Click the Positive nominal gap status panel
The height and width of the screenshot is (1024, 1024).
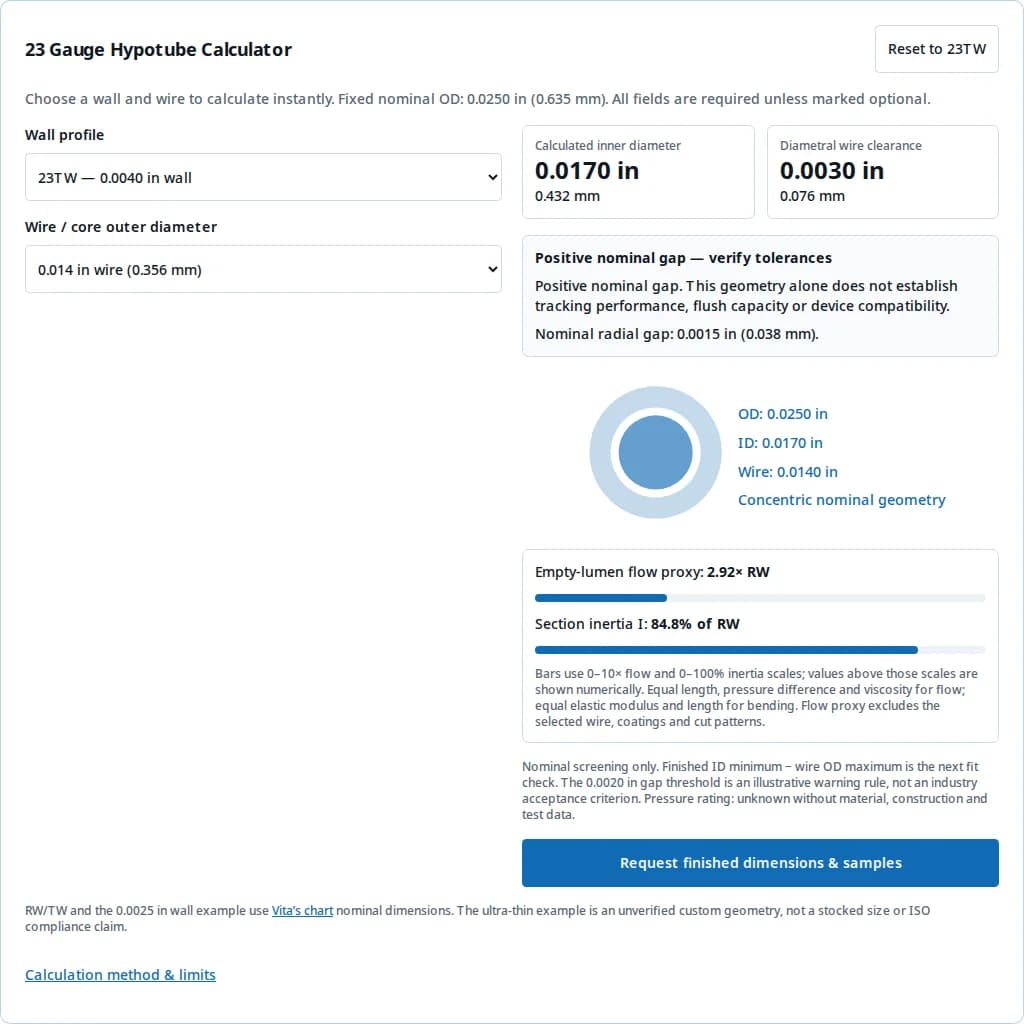(x=760, y=296)
